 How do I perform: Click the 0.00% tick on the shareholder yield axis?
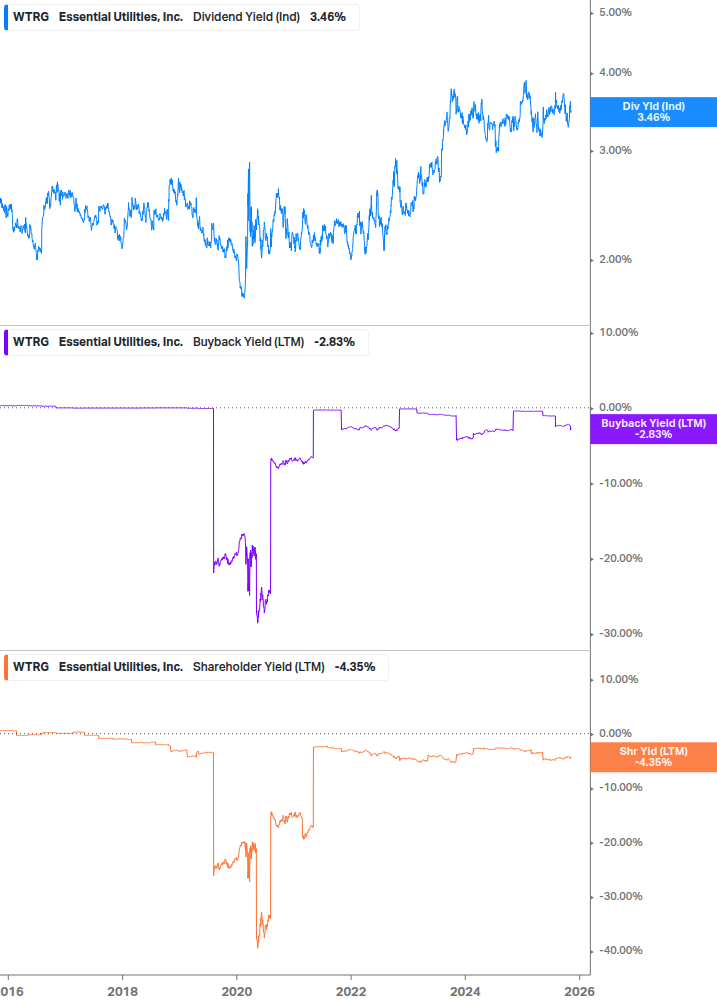[615, 733]
